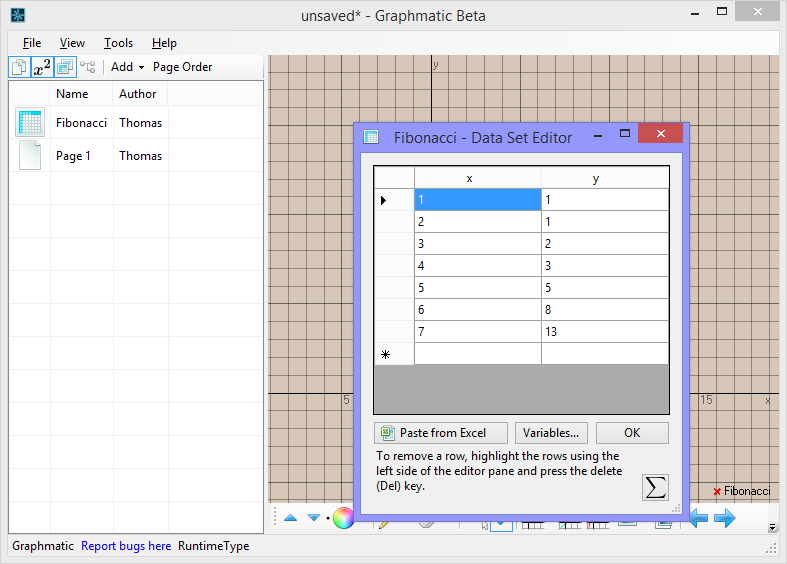The width and height of the screenshot is (787, 564).
Task: Click the sigma statistics button
Action: point(655,487)
